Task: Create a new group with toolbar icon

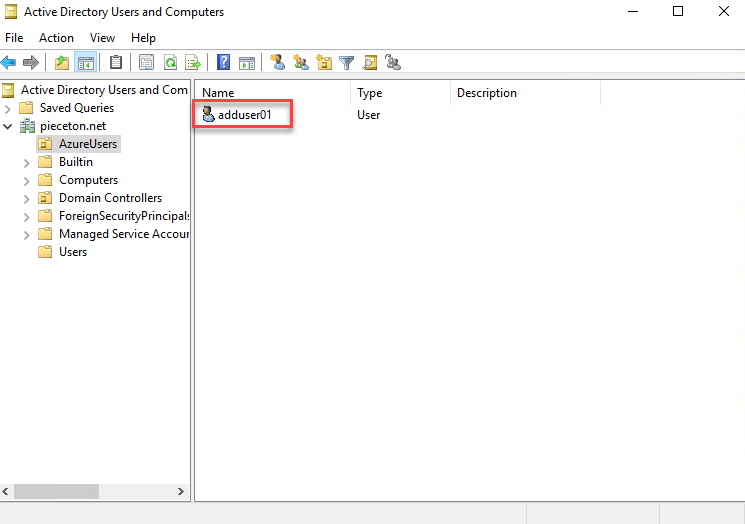Action: pos(301,62)
